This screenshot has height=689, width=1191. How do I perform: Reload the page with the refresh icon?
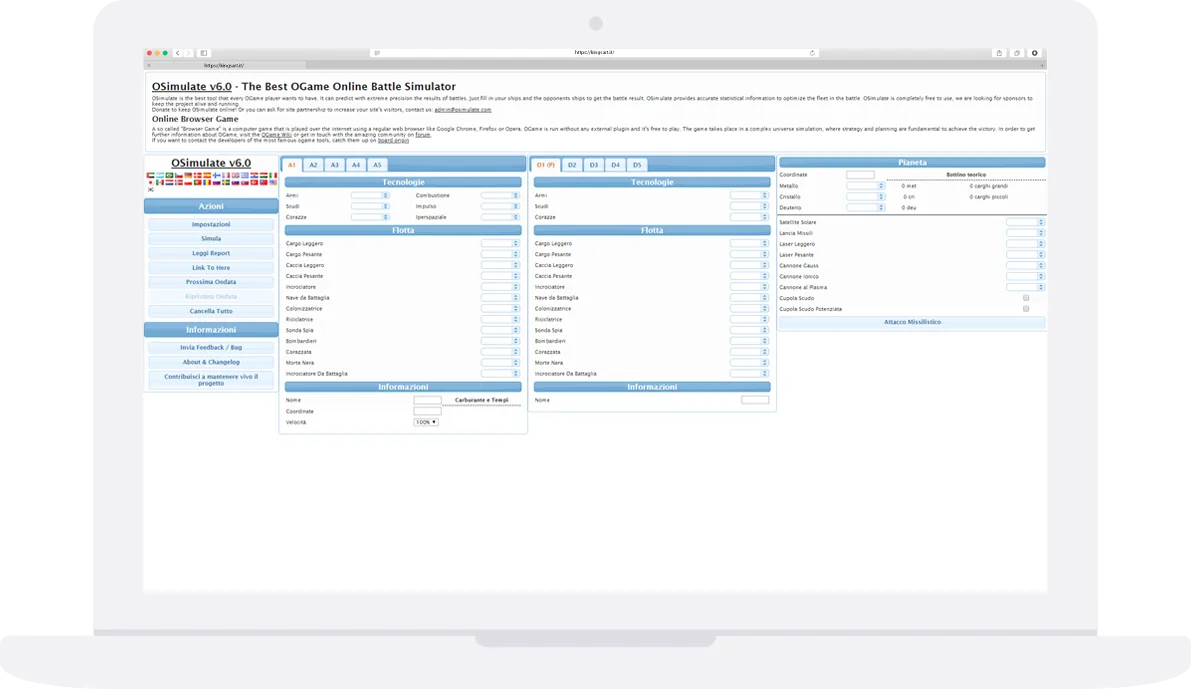(x=812, y=53)
